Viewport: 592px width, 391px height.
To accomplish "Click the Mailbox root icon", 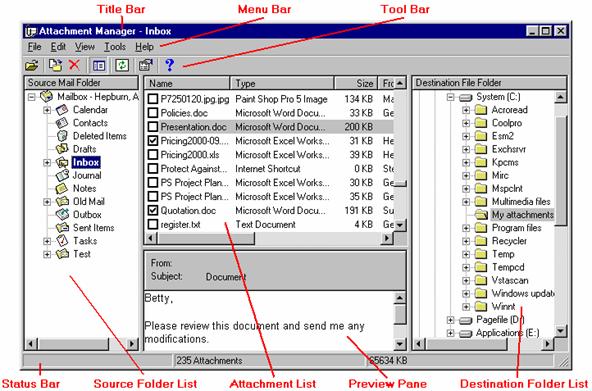I will click(47, 97).
